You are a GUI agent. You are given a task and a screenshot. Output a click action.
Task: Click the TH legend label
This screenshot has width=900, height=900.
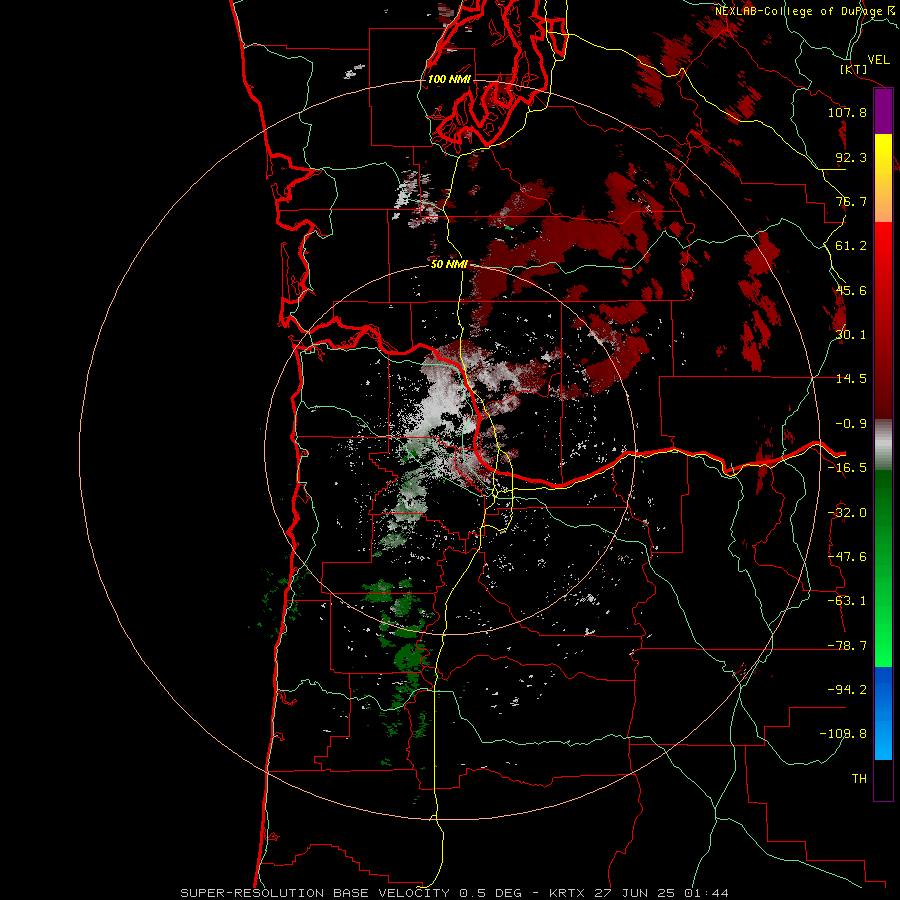[859, 778]
